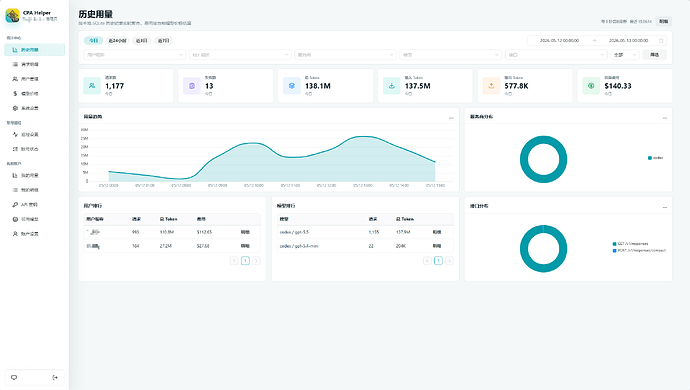Open the fifth filter dropdown before 全部
The width and height of the screenshot is (690, 390).
tap(556, 55)
